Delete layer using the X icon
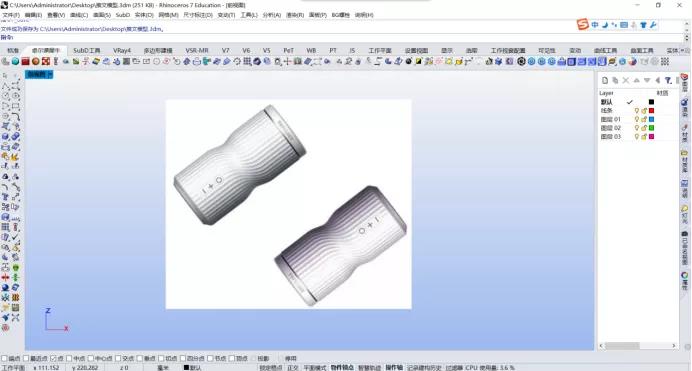Viewport: 692px width, 371px height. (626, 80)
